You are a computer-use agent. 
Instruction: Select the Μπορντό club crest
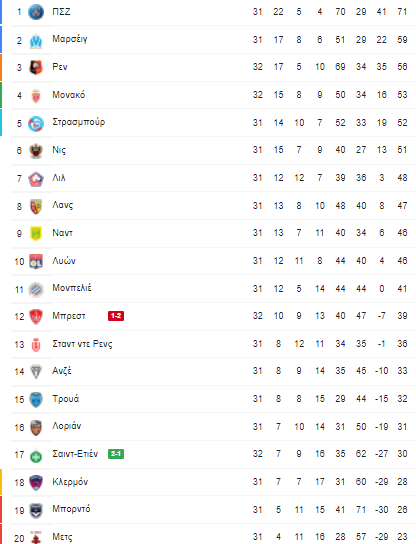pos(36,511)
